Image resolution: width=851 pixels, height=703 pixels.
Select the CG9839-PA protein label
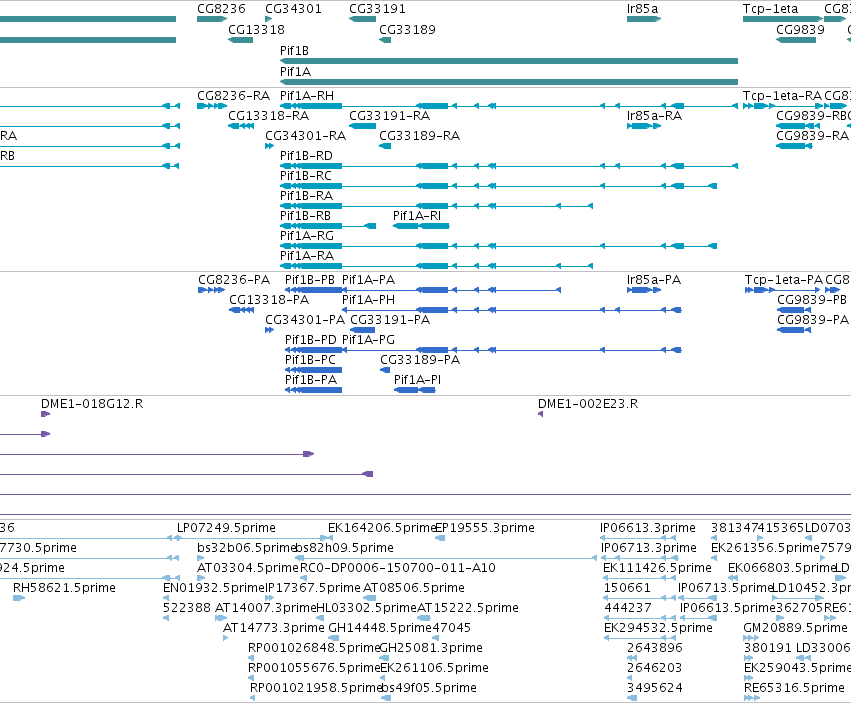click(x=812, y=320)
